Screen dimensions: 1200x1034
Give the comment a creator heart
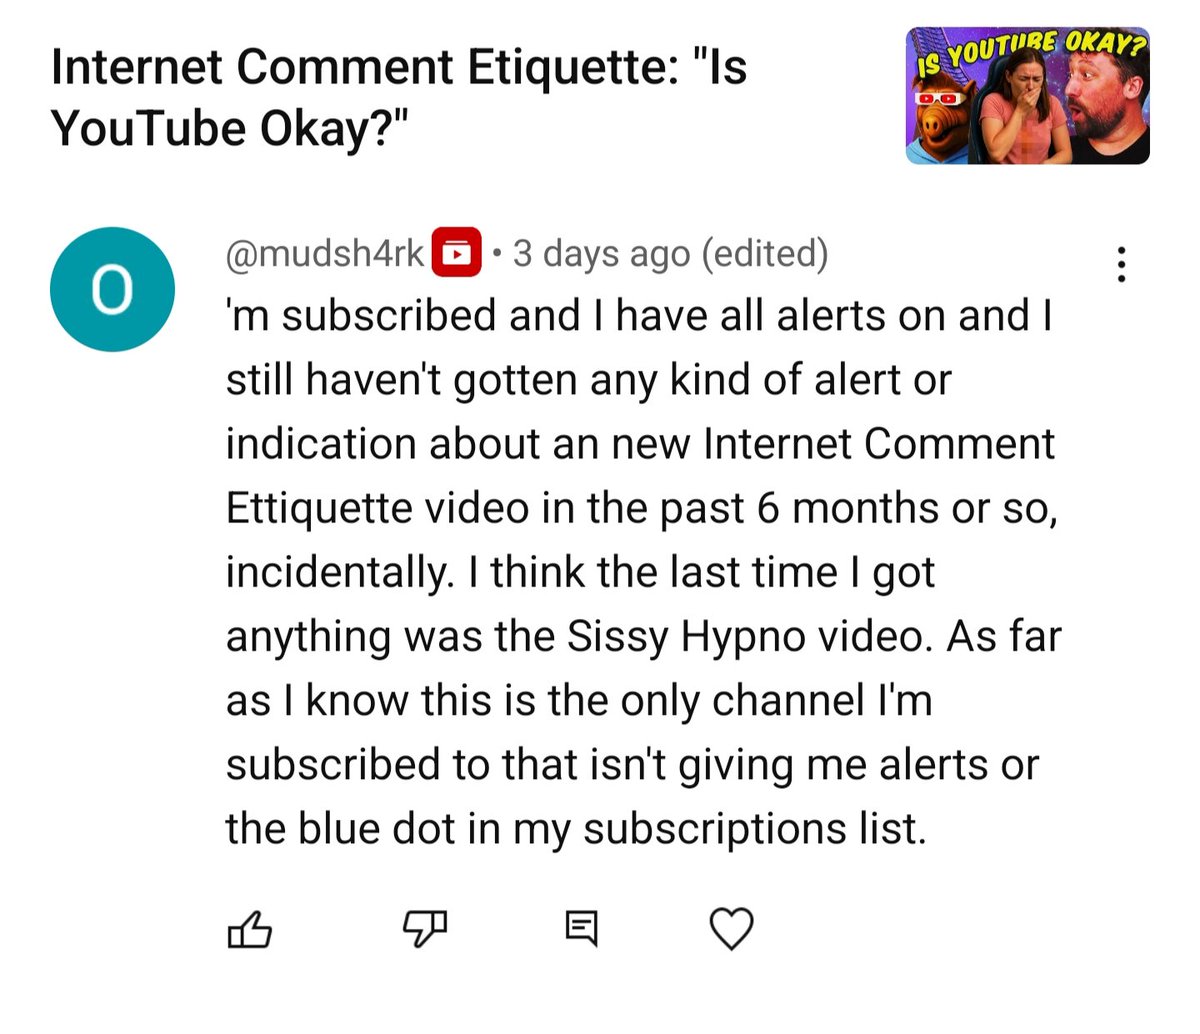[731, 929]
